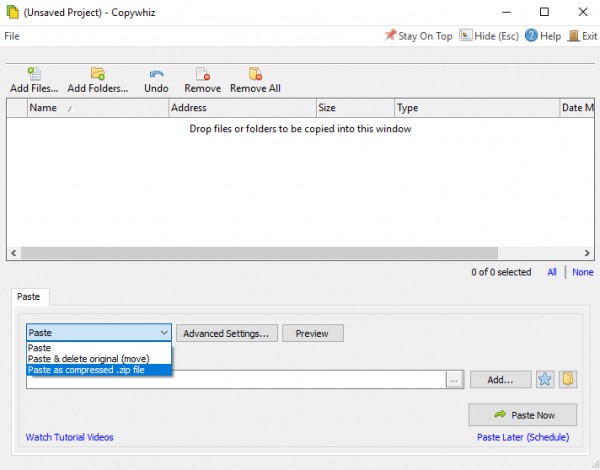Screen dimensions: 600x470
Task: Browse destination with the ... button
Action: (x=454, y=380)
